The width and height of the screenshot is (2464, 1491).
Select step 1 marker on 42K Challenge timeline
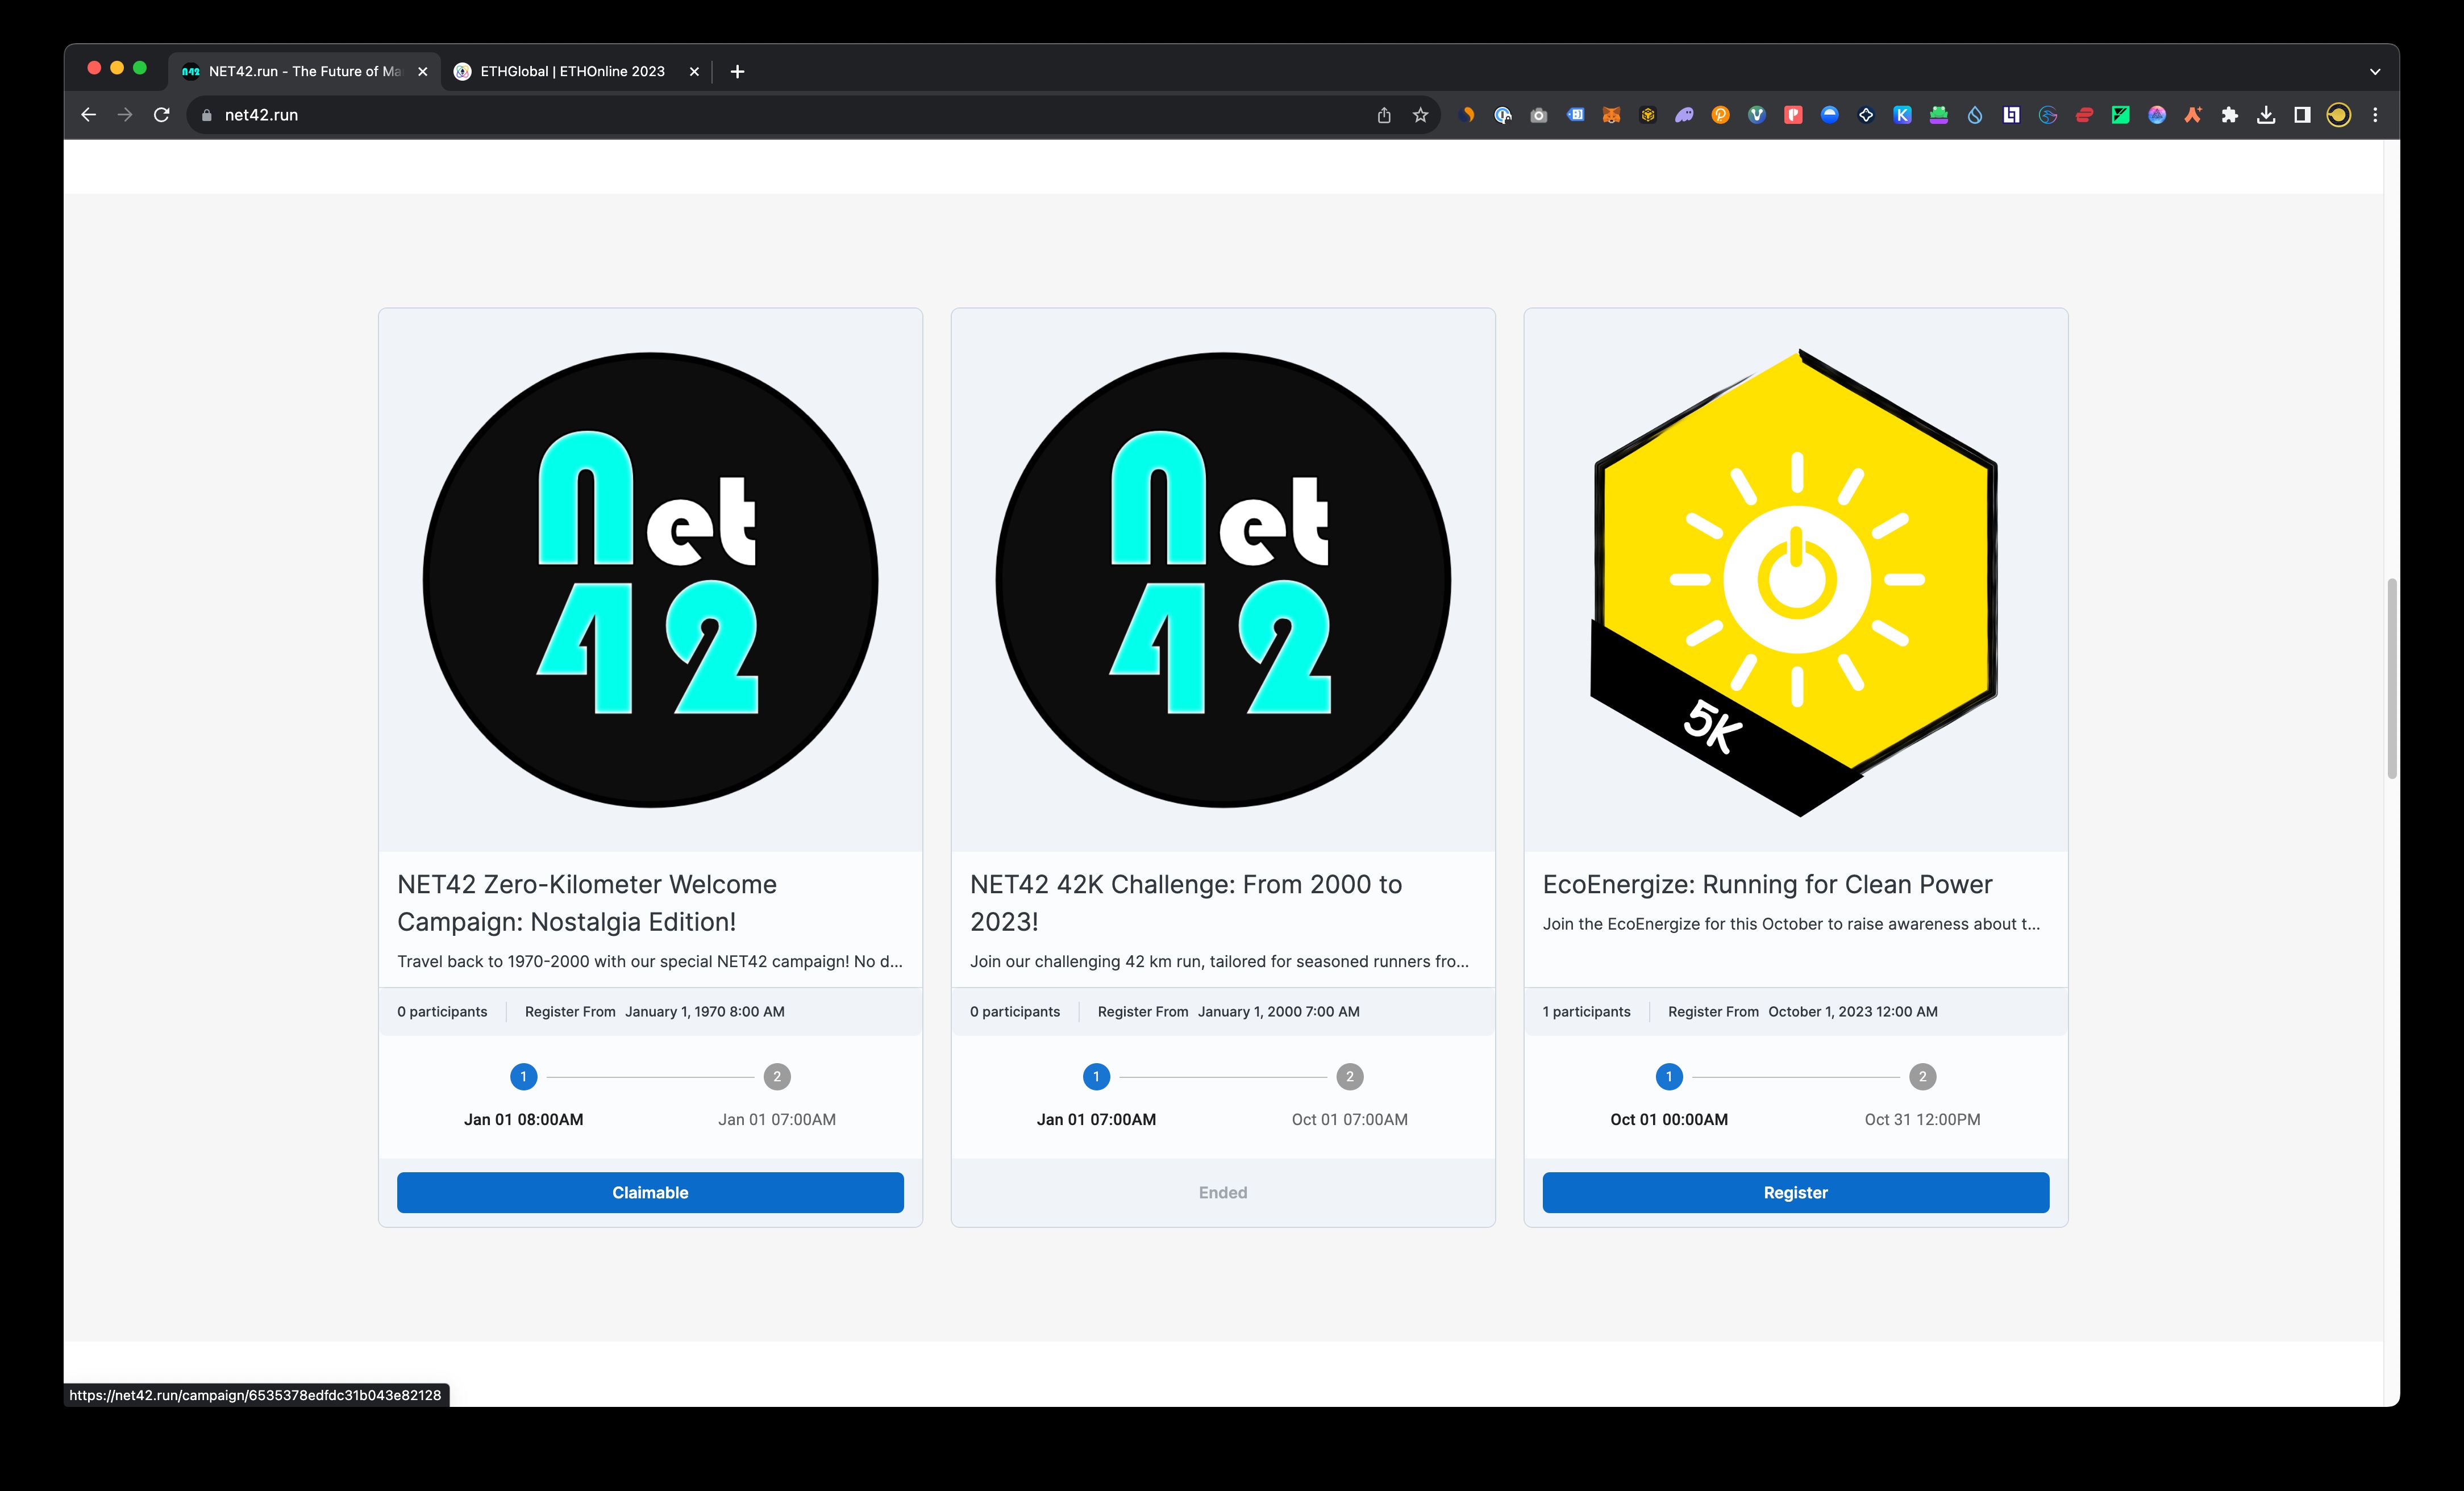click(1096, 1077)
